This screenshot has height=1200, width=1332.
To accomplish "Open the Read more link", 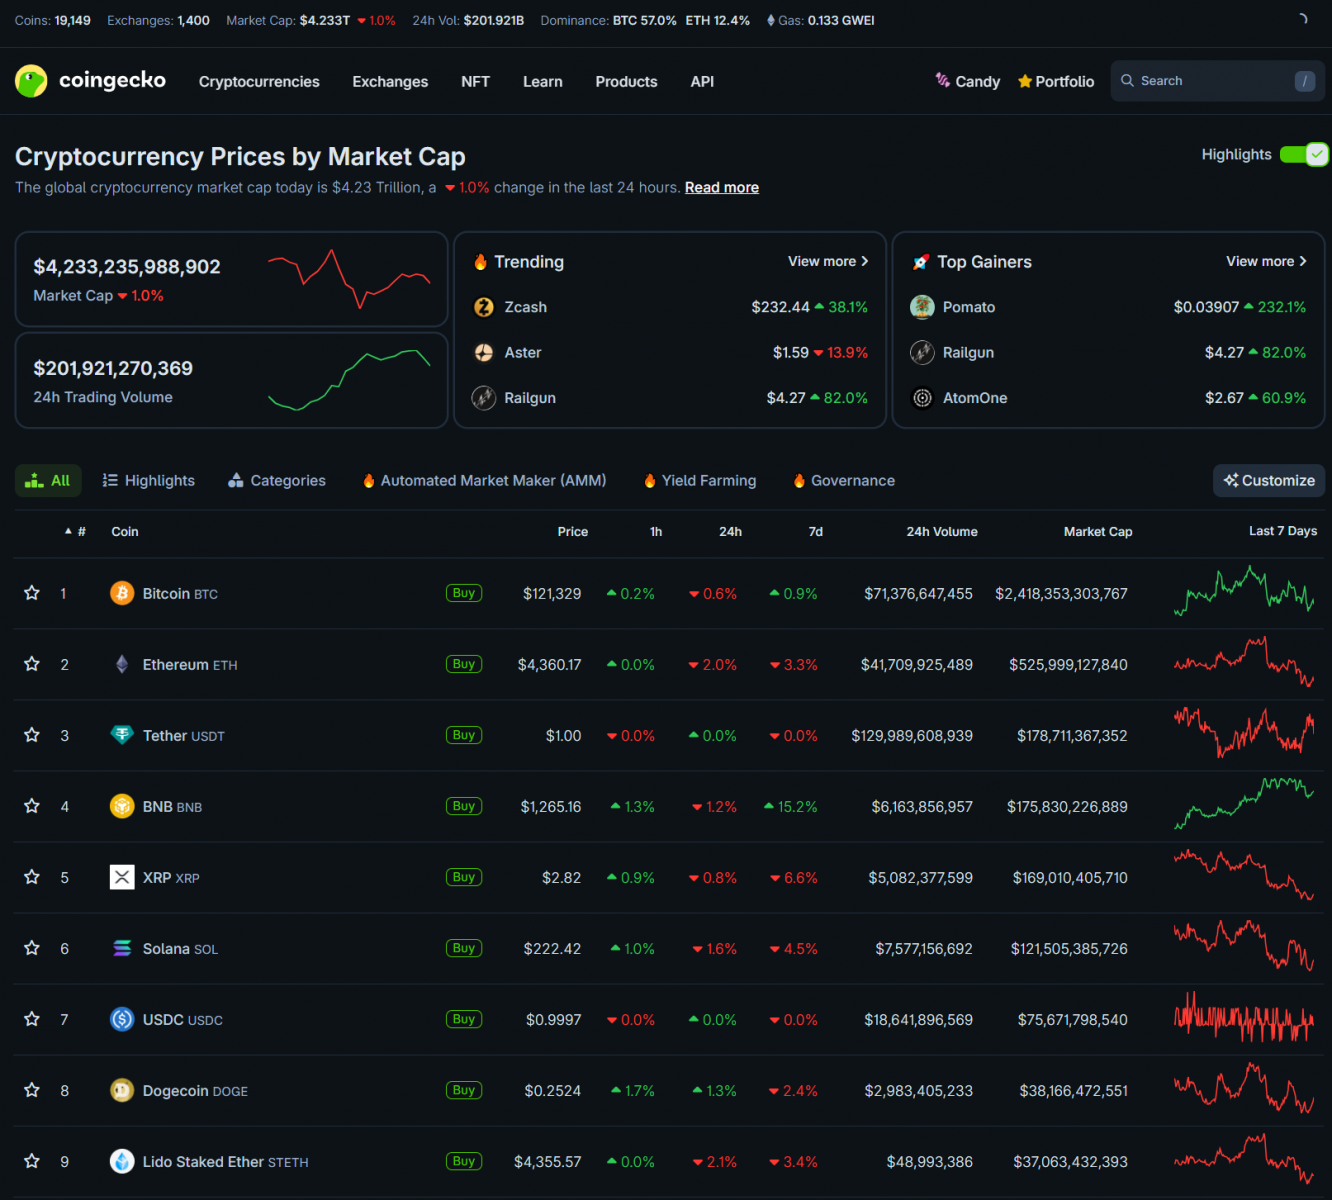I will 721,188.
